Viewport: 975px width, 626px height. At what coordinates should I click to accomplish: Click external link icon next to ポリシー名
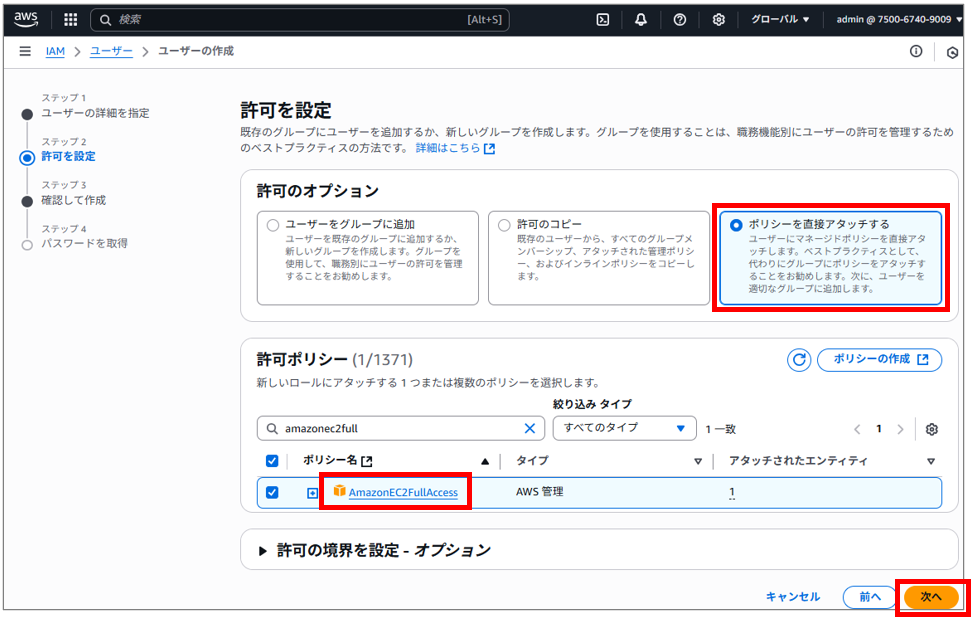[x=367, y=461]
